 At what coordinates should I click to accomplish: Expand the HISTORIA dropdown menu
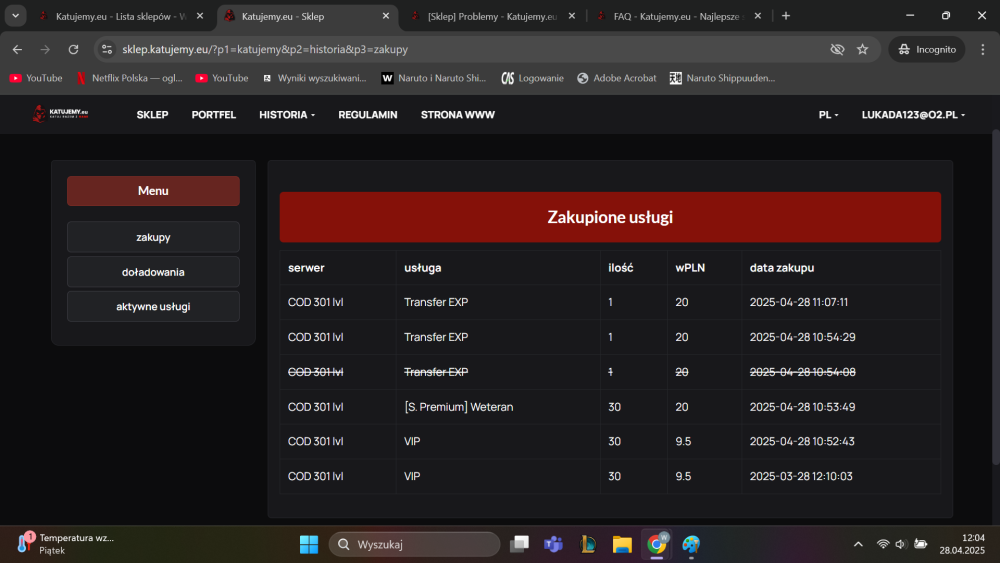[287, 115]
